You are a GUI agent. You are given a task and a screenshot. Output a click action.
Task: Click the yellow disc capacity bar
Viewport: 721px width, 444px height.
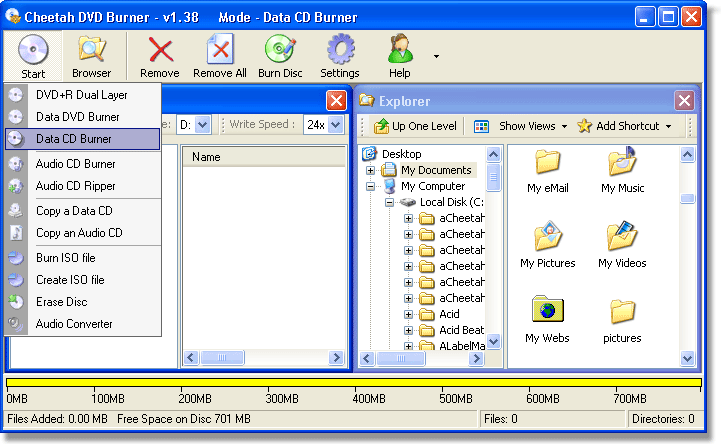pos(354,382)
